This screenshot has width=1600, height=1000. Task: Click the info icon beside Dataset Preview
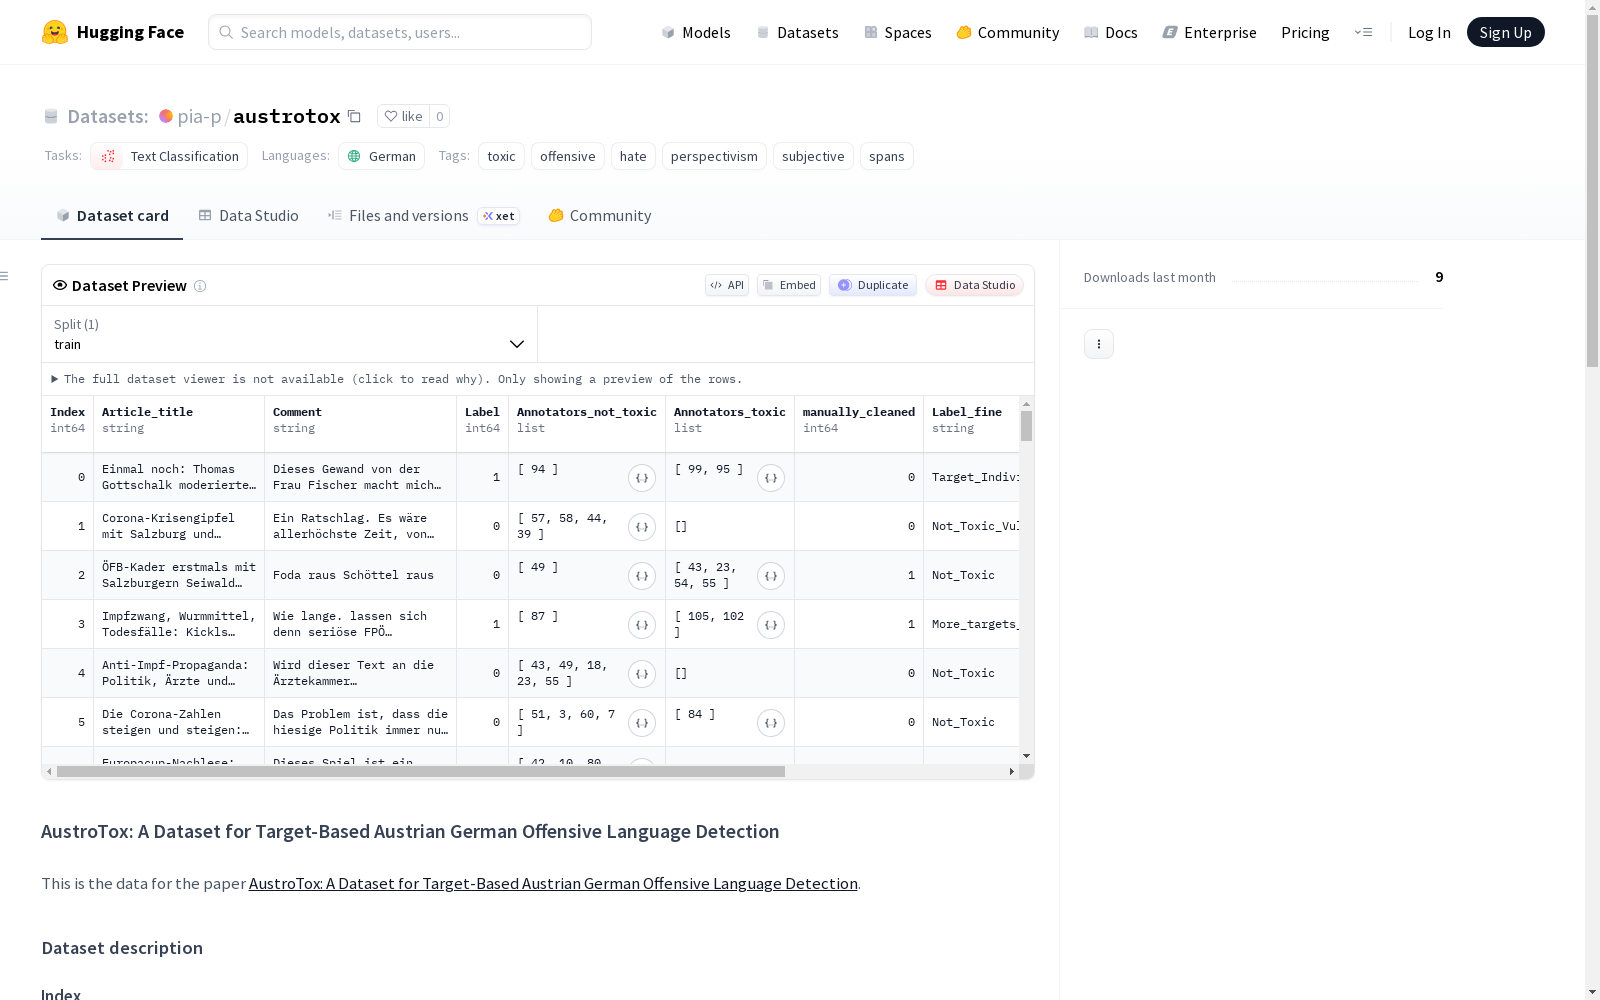[x=200, y=286]
